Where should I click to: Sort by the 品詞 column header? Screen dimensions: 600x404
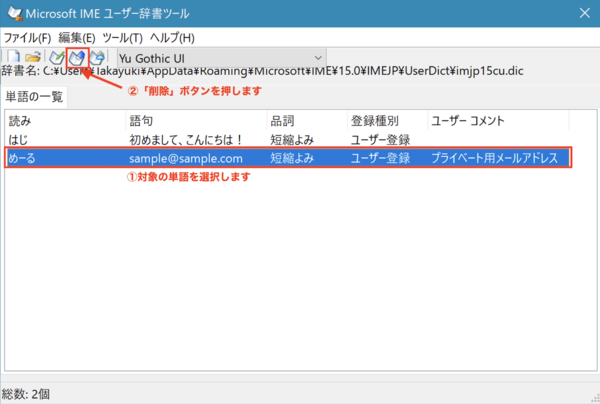pyautogui.click(x=307, y=121)
